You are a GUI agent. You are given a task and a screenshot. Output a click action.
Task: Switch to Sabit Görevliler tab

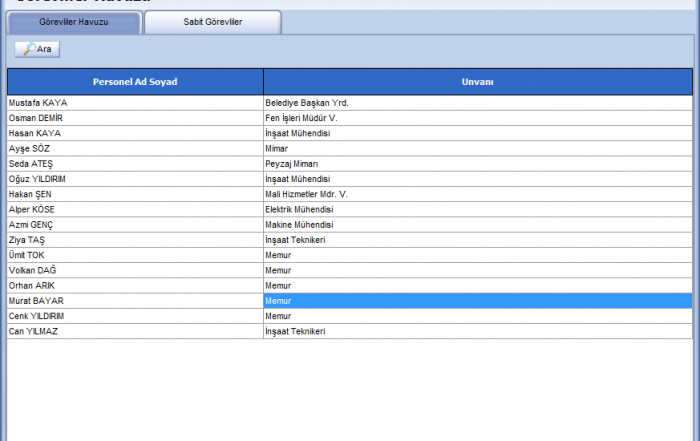[x=212, y=21]
